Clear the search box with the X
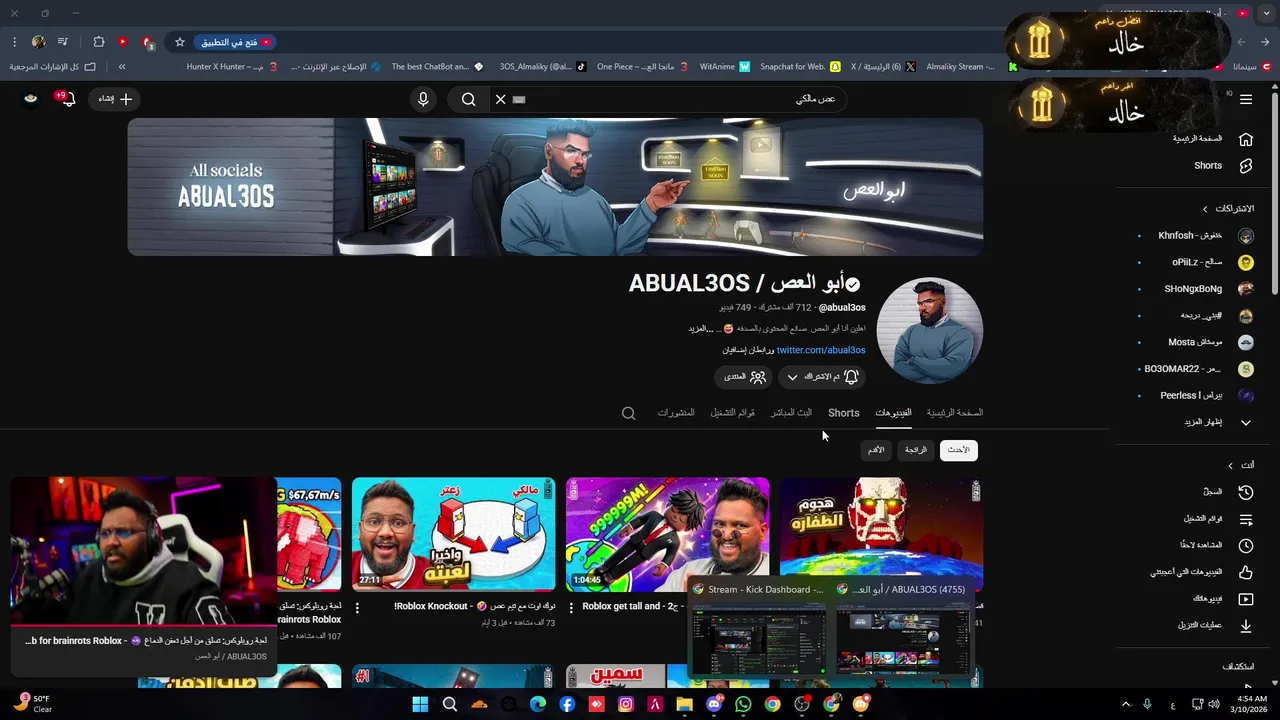 click(500, 99)
